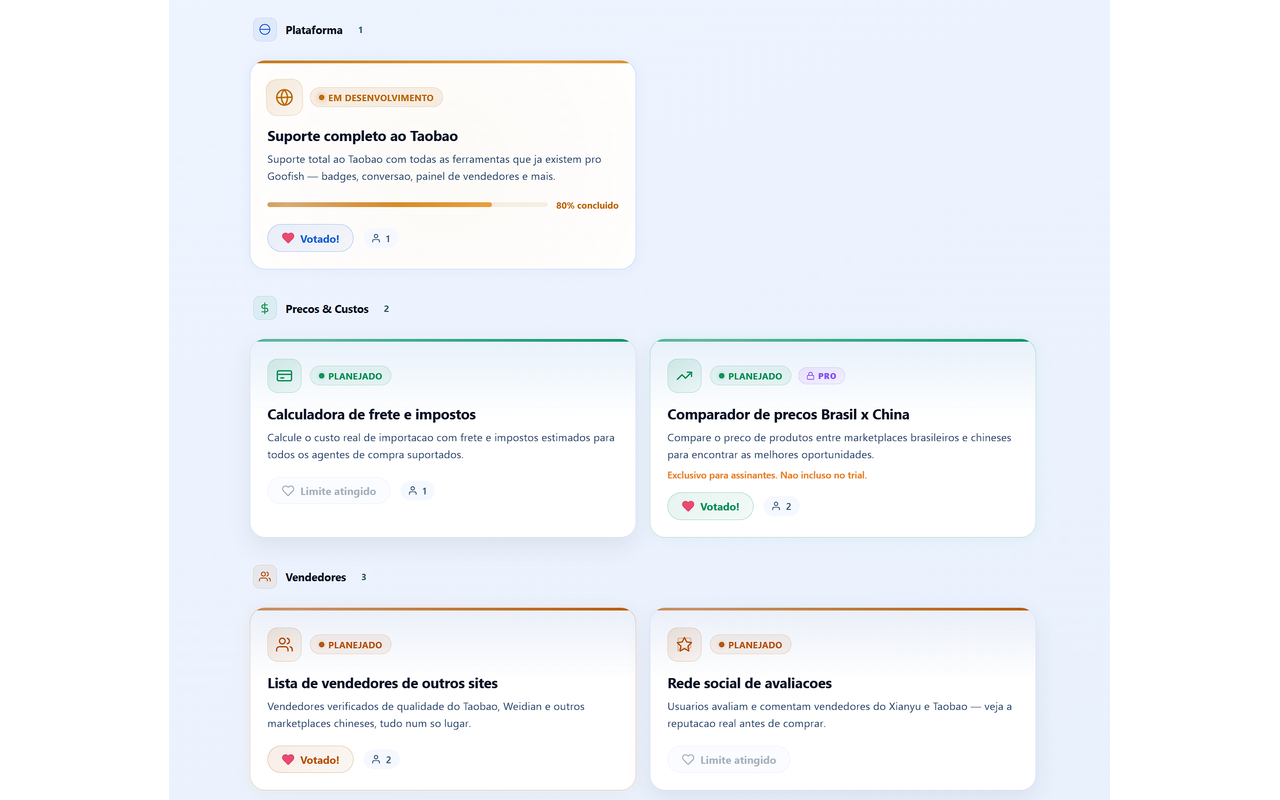1280x800 pixels.
Task: Click the Plataforma section icon
Action: click(x=264, y=29)
